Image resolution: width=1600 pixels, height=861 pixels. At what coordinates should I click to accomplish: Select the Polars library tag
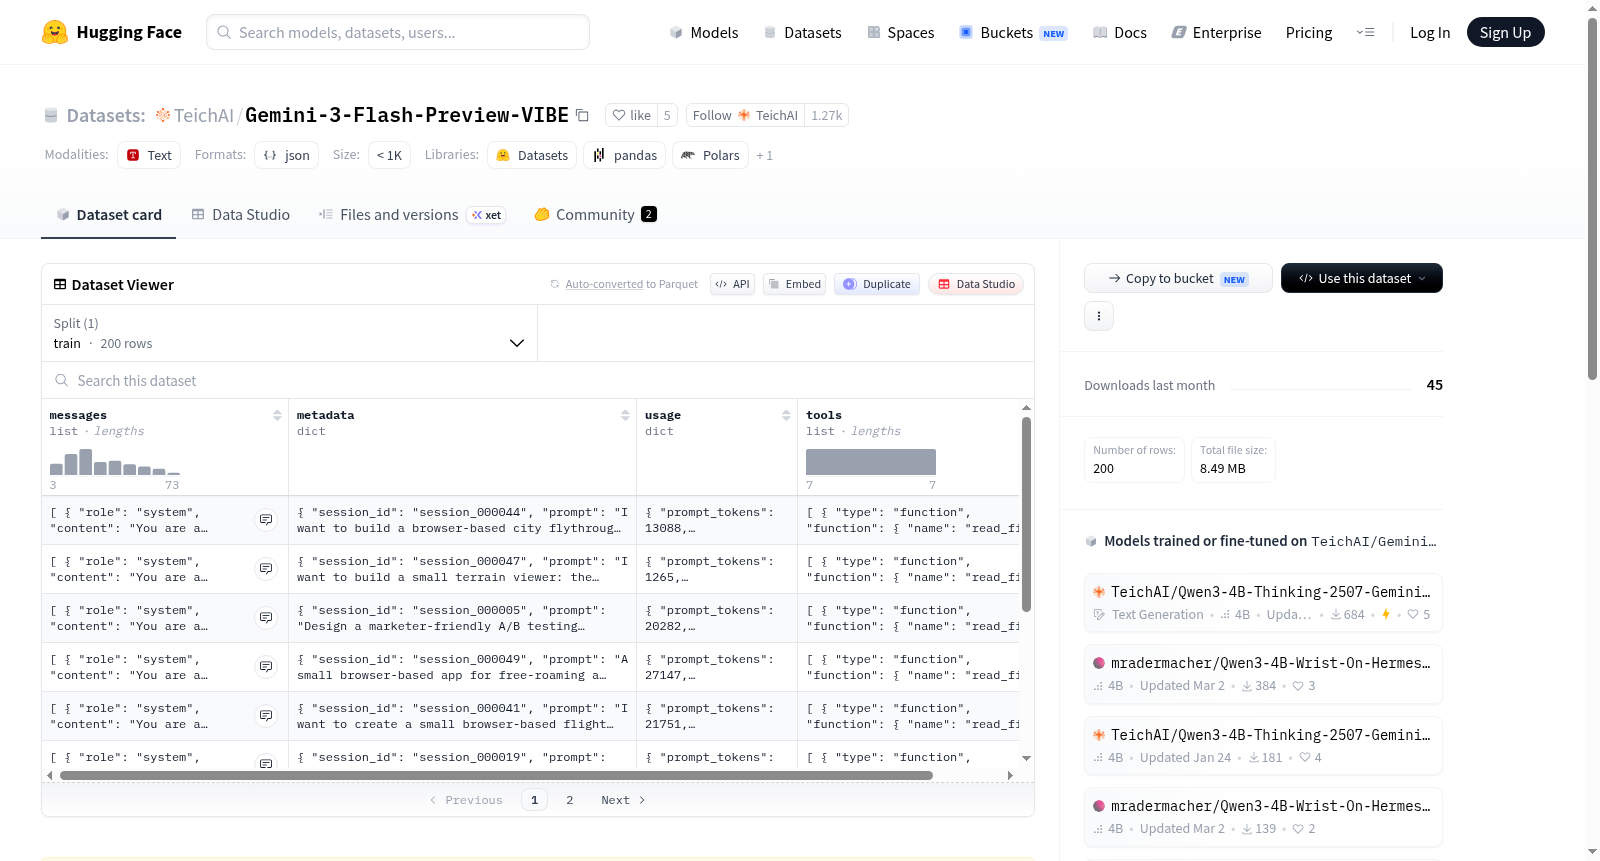coord(710,155)
